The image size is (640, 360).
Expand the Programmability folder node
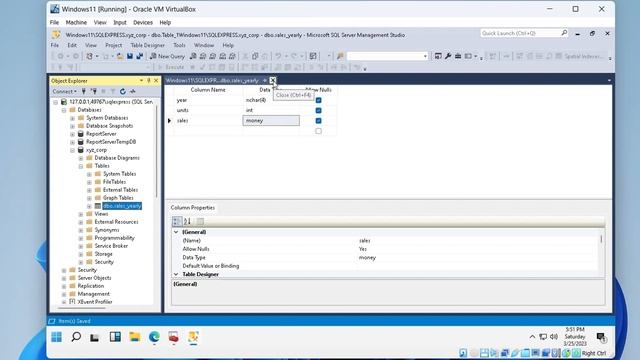[81, 238]
